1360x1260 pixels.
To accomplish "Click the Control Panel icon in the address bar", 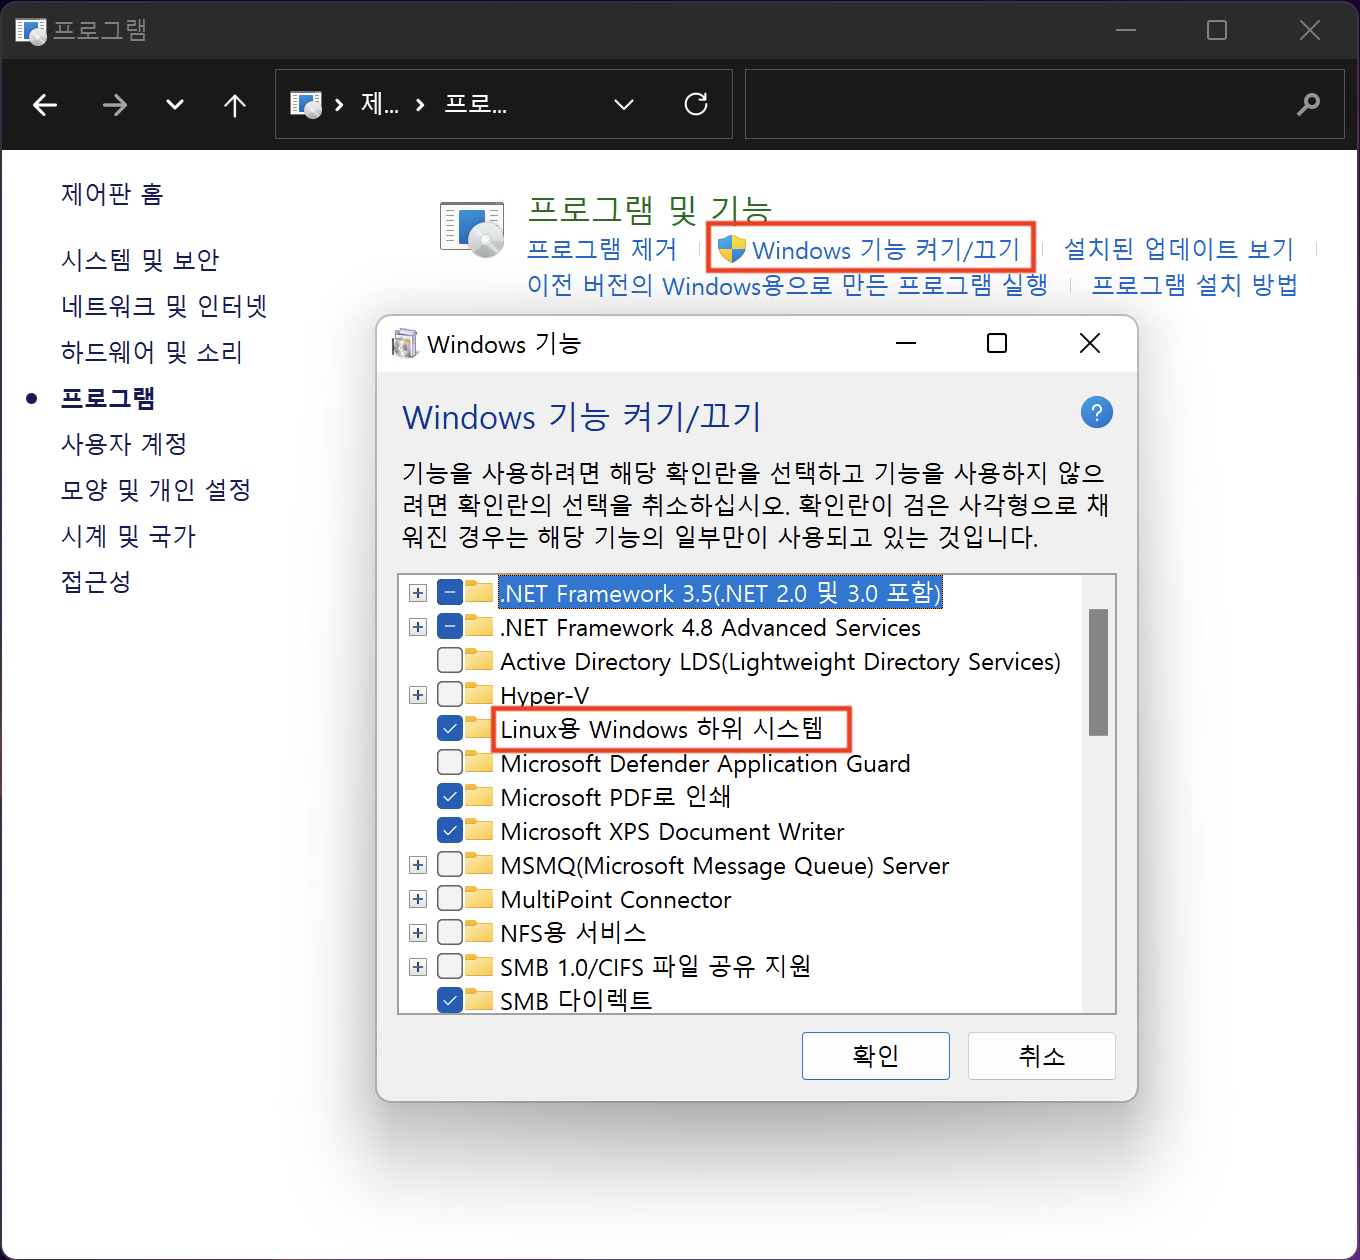I will click(305, 104).
